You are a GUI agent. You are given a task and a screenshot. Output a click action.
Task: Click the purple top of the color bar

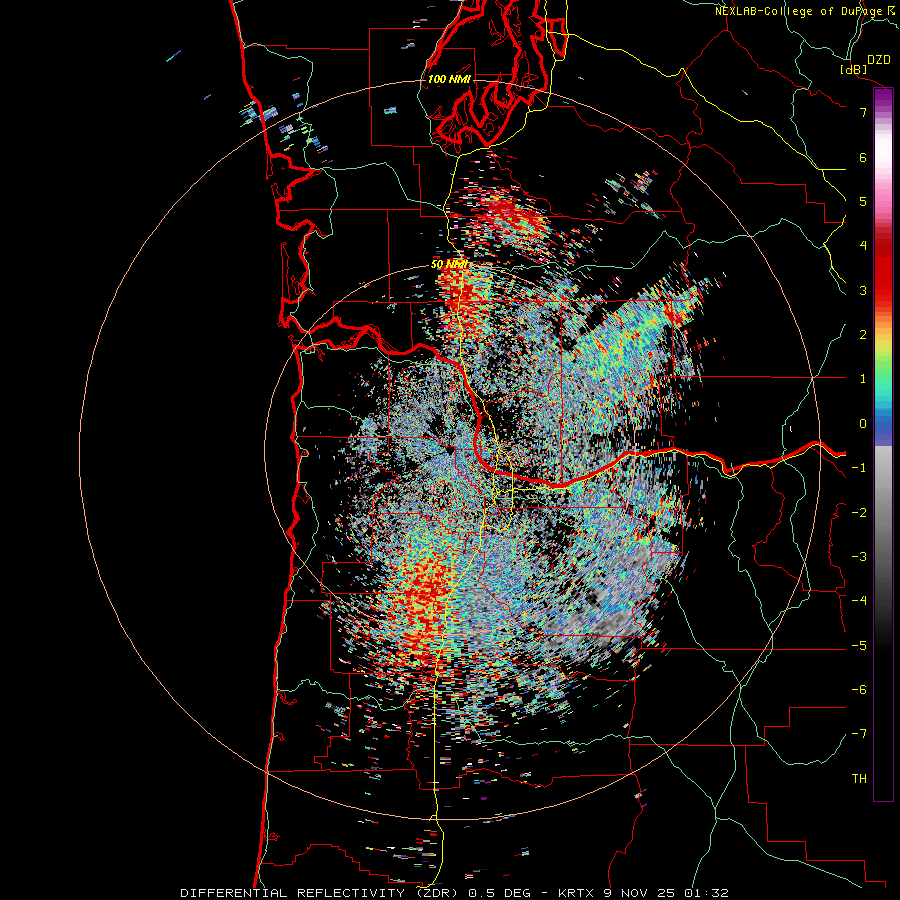click(x=883, y=98)
